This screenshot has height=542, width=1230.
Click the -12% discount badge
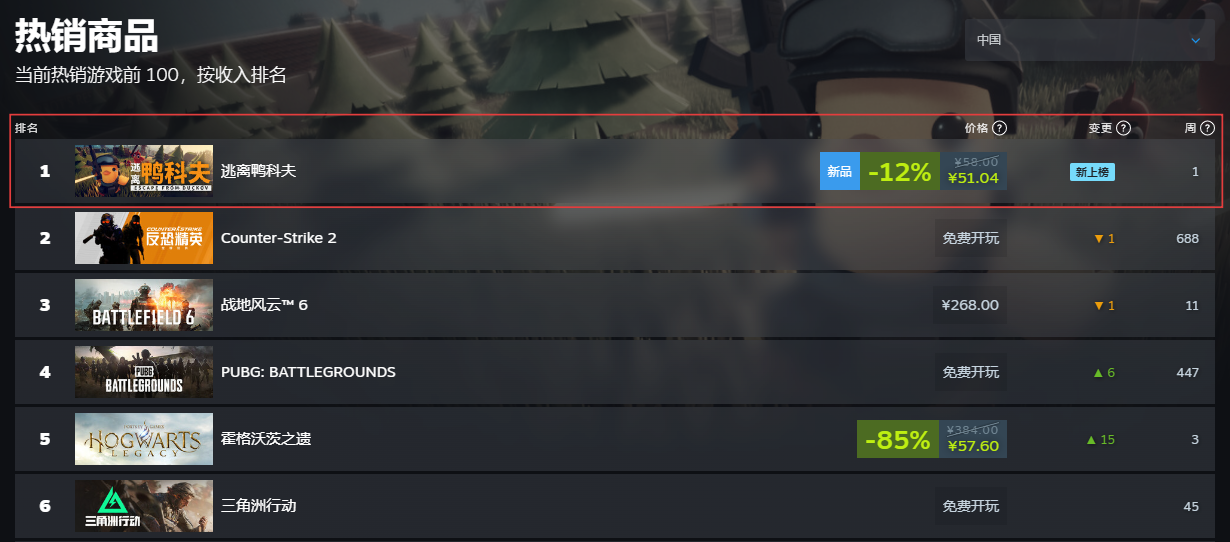(899, 171)
